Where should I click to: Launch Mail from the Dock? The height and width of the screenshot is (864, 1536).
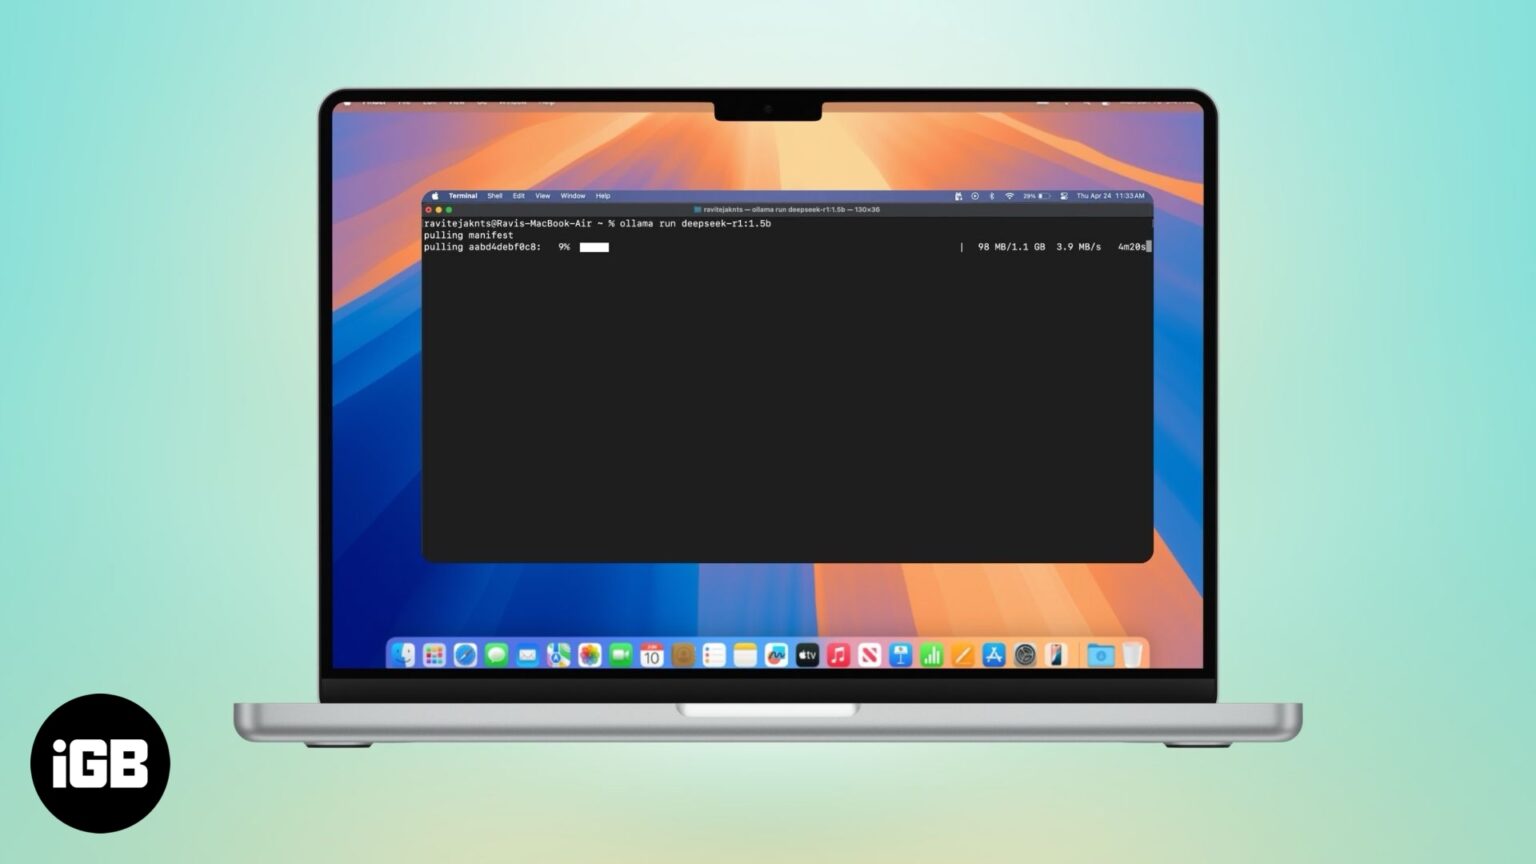(x=525, y=655)
